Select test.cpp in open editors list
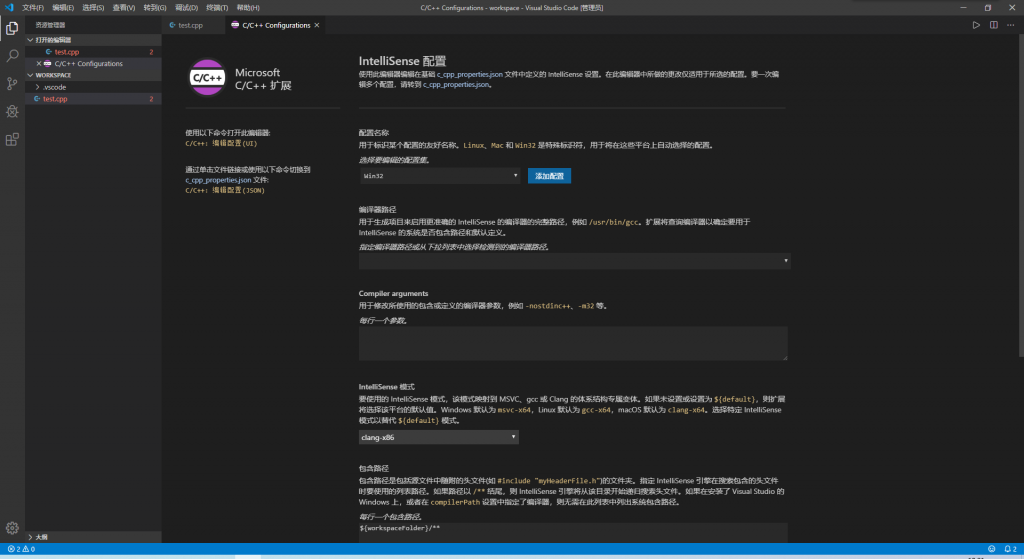Viewport: 1024px width, 559px height. [x=93, y=52]
